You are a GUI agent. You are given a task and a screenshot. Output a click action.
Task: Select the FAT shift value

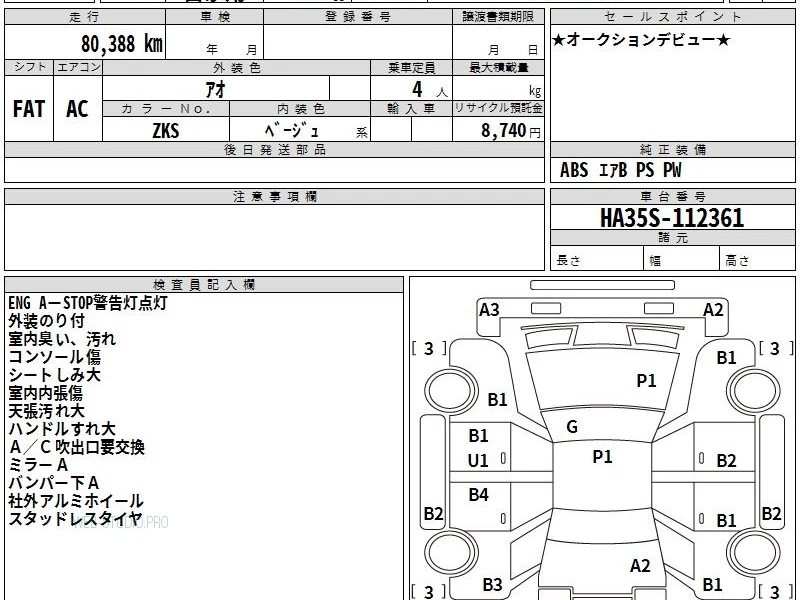[29, 109]
